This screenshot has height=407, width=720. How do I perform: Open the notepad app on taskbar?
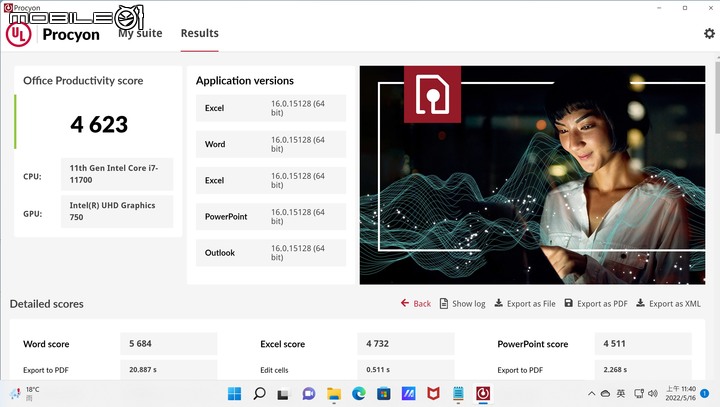[x=458, y=394]
